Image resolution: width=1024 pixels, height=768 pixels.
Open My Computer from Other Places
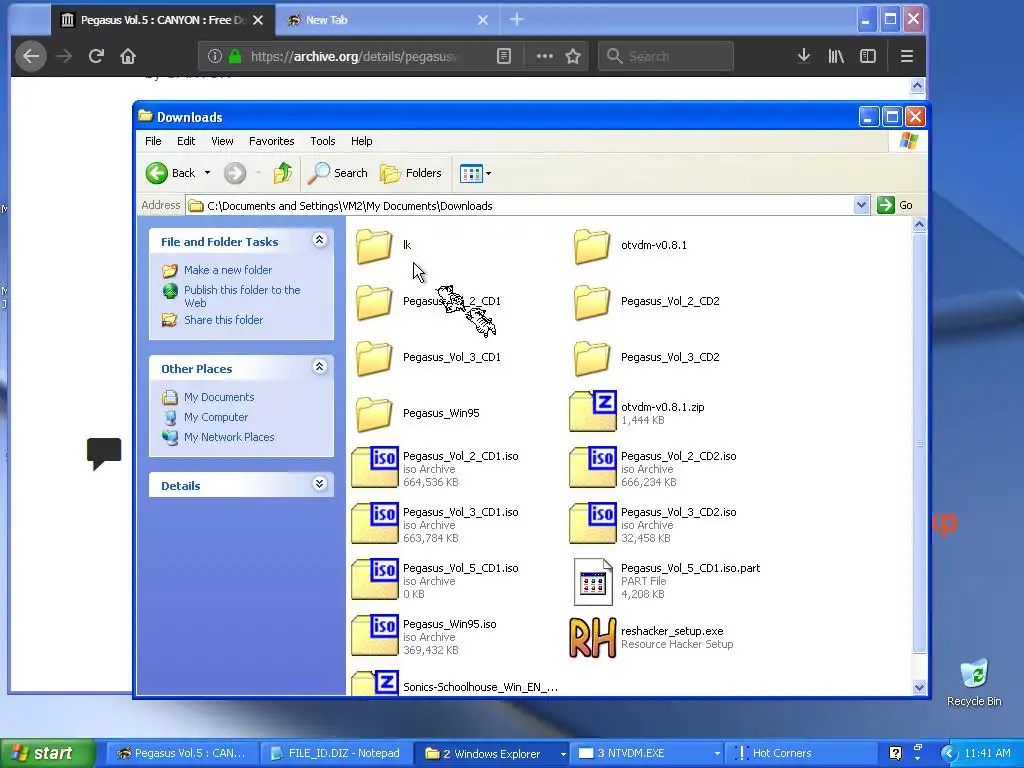click(x=216, y=417)
